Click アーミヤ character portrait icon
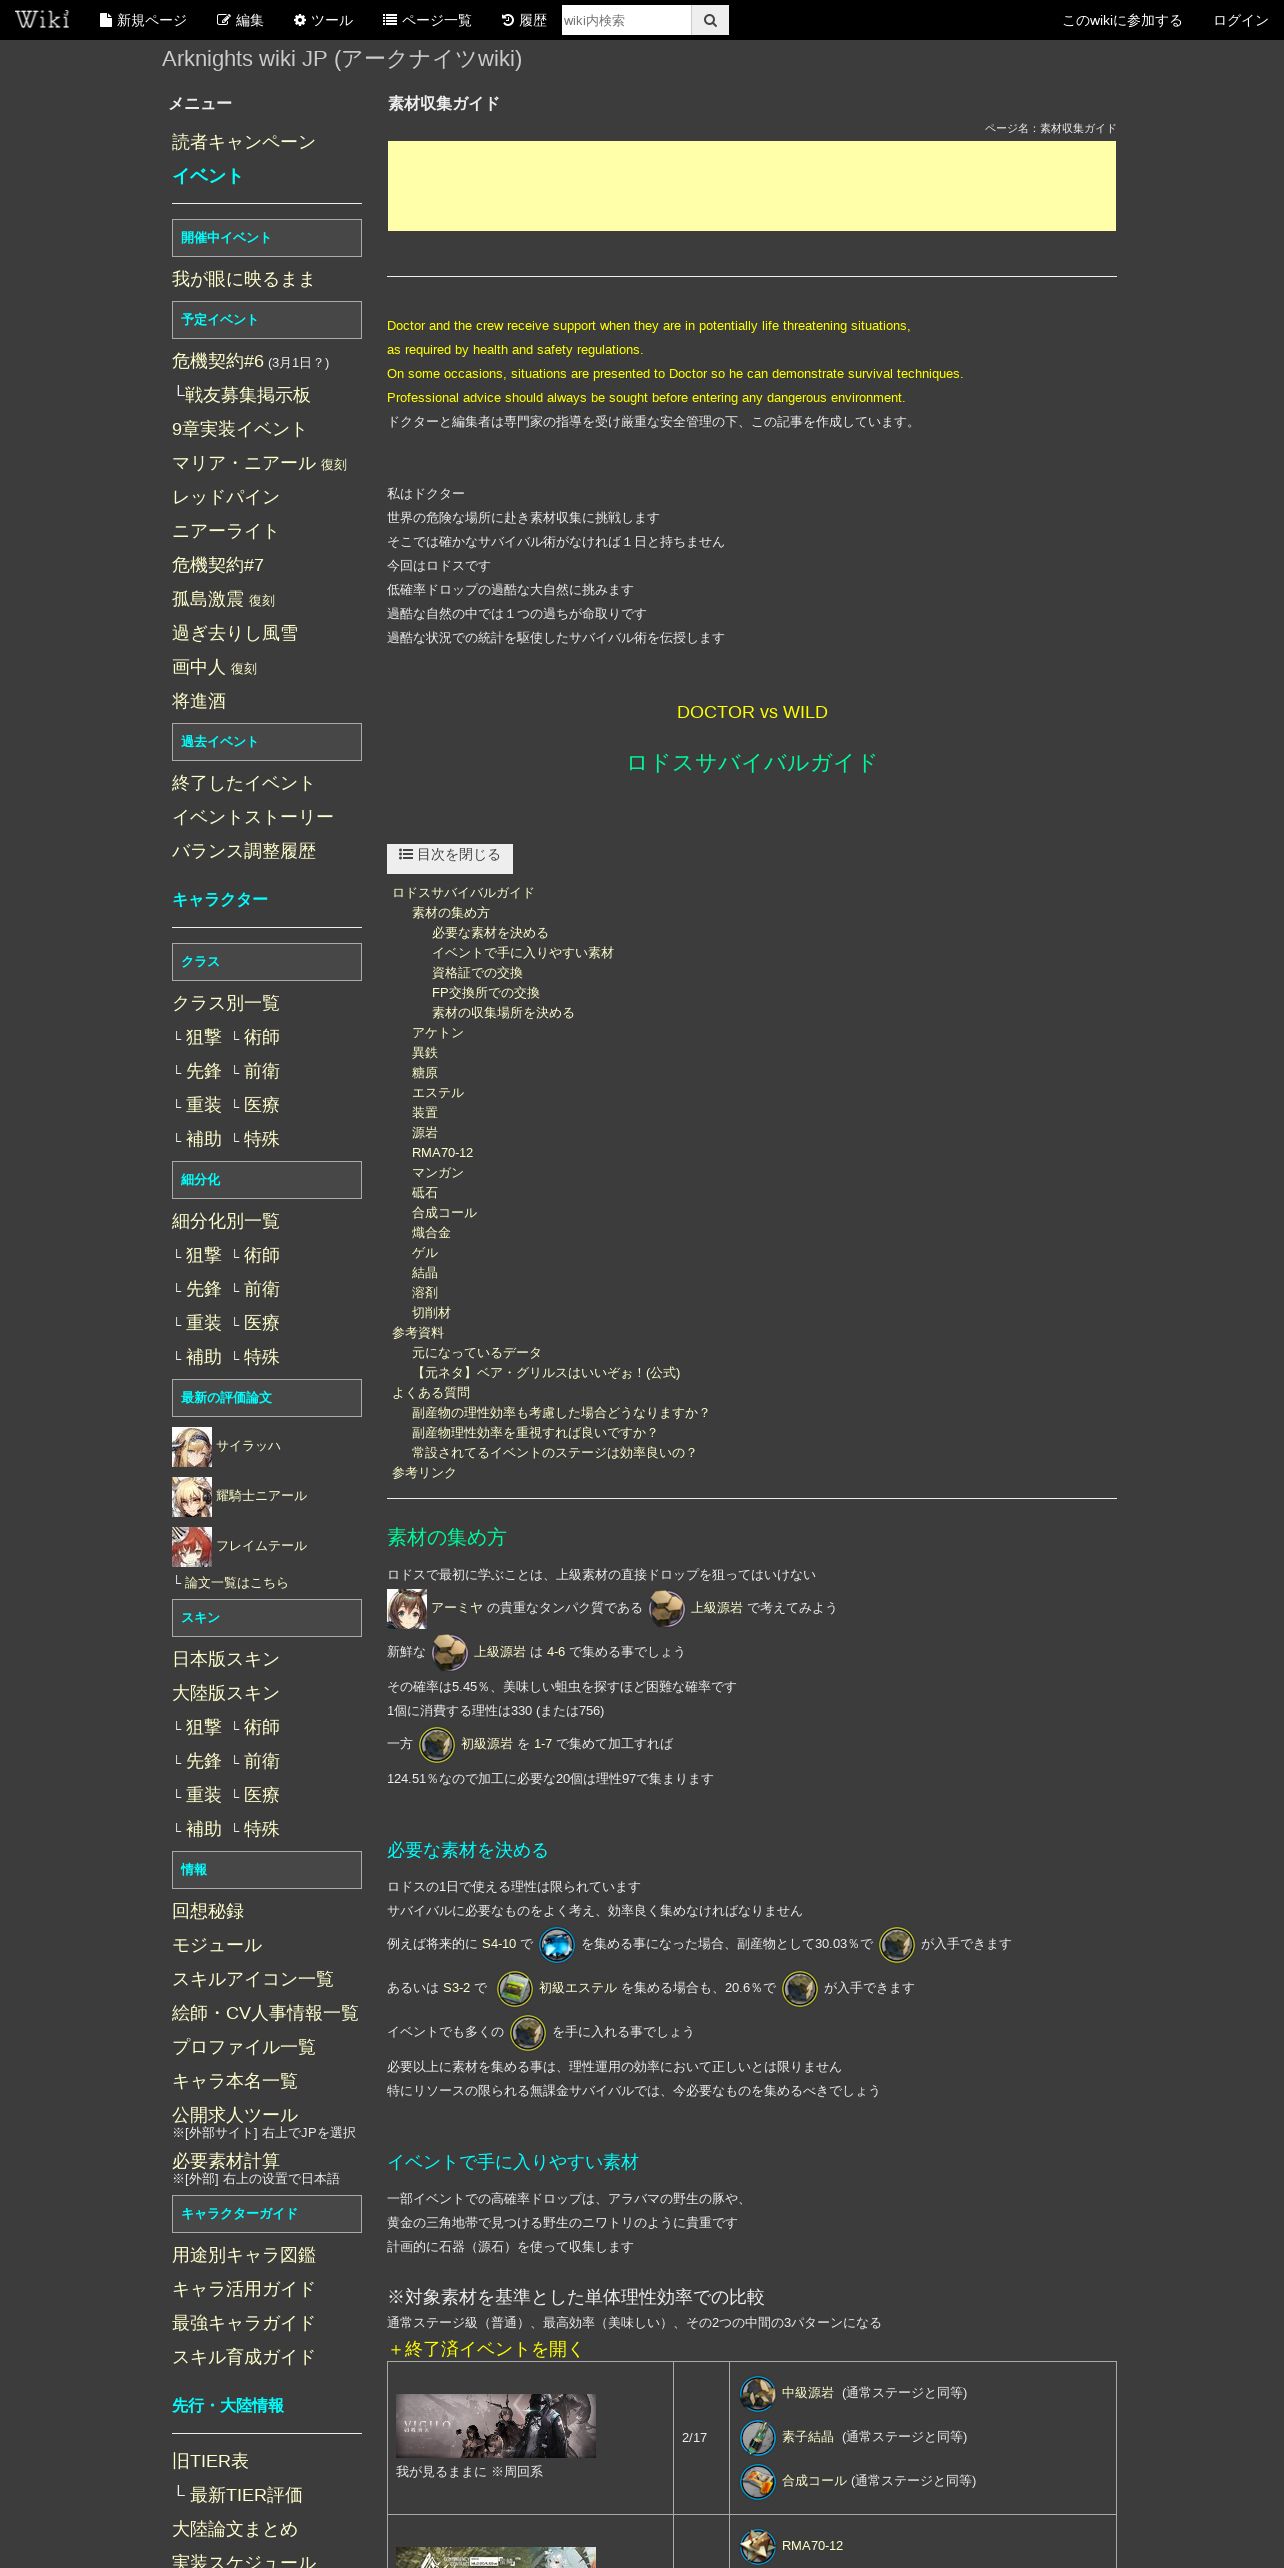Image resolution: width=1284 pixels, height=2568 pixels. [x=407, y=1609]
